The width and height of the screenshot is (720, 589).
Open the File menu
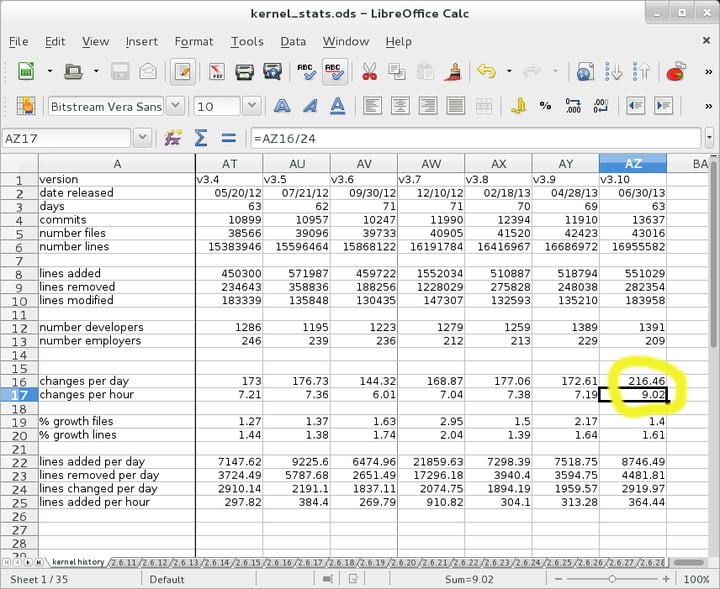click(18, 41)
